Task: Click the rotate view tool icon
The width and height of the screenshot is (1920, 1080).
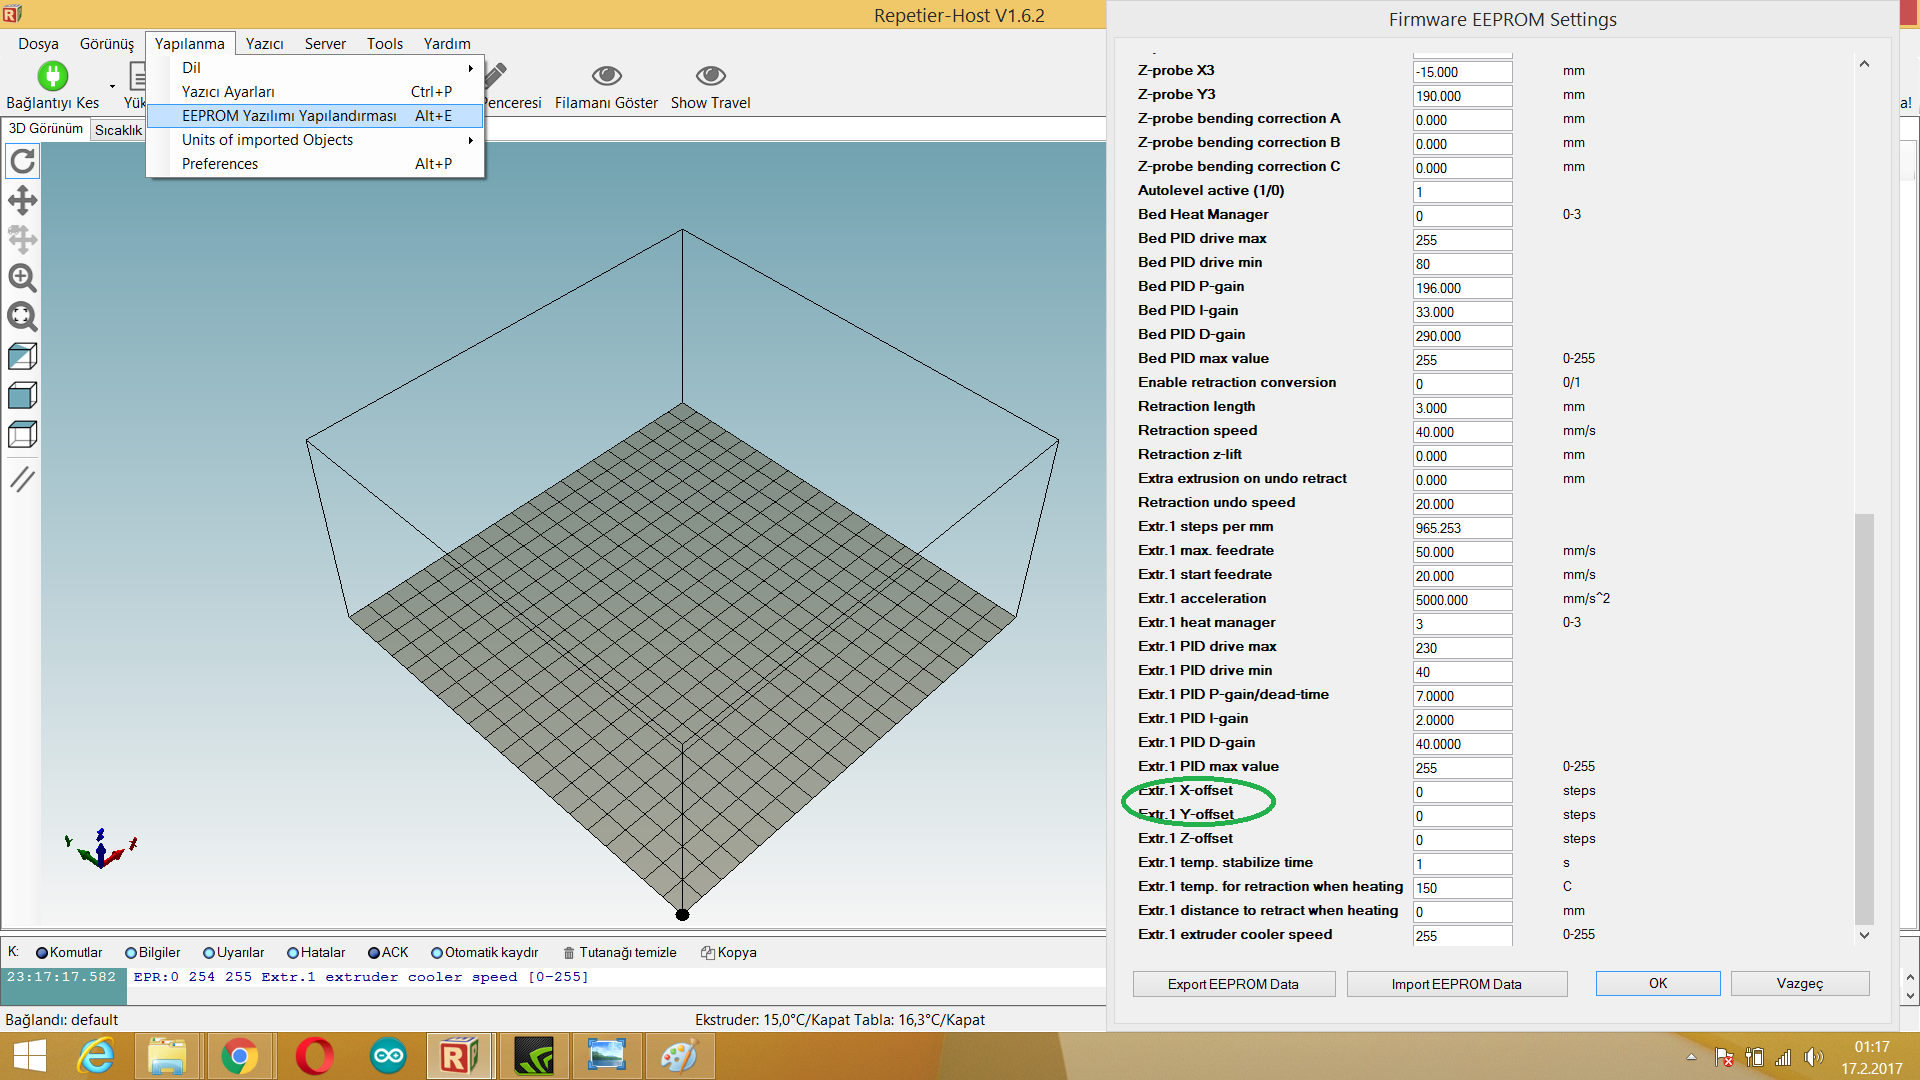Action: click(x=22, y=161)
